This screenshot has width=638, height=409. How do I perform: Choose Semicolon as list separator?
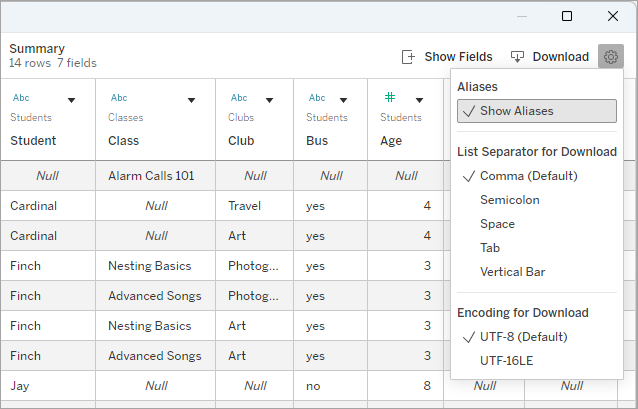click(x=509, y=200)
